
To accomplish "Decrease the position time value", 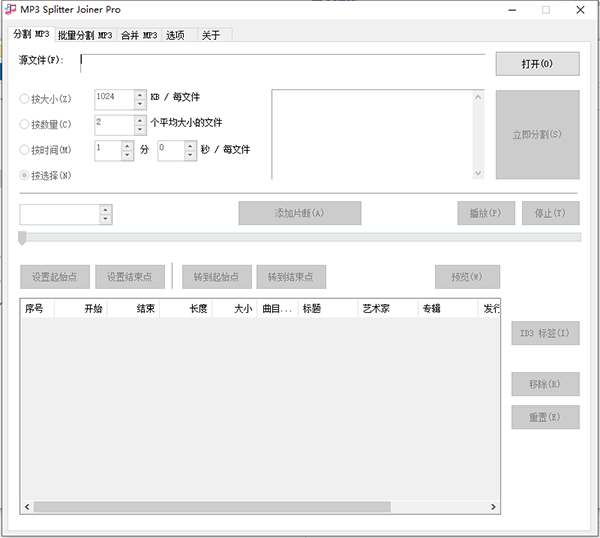I will 106,219.
